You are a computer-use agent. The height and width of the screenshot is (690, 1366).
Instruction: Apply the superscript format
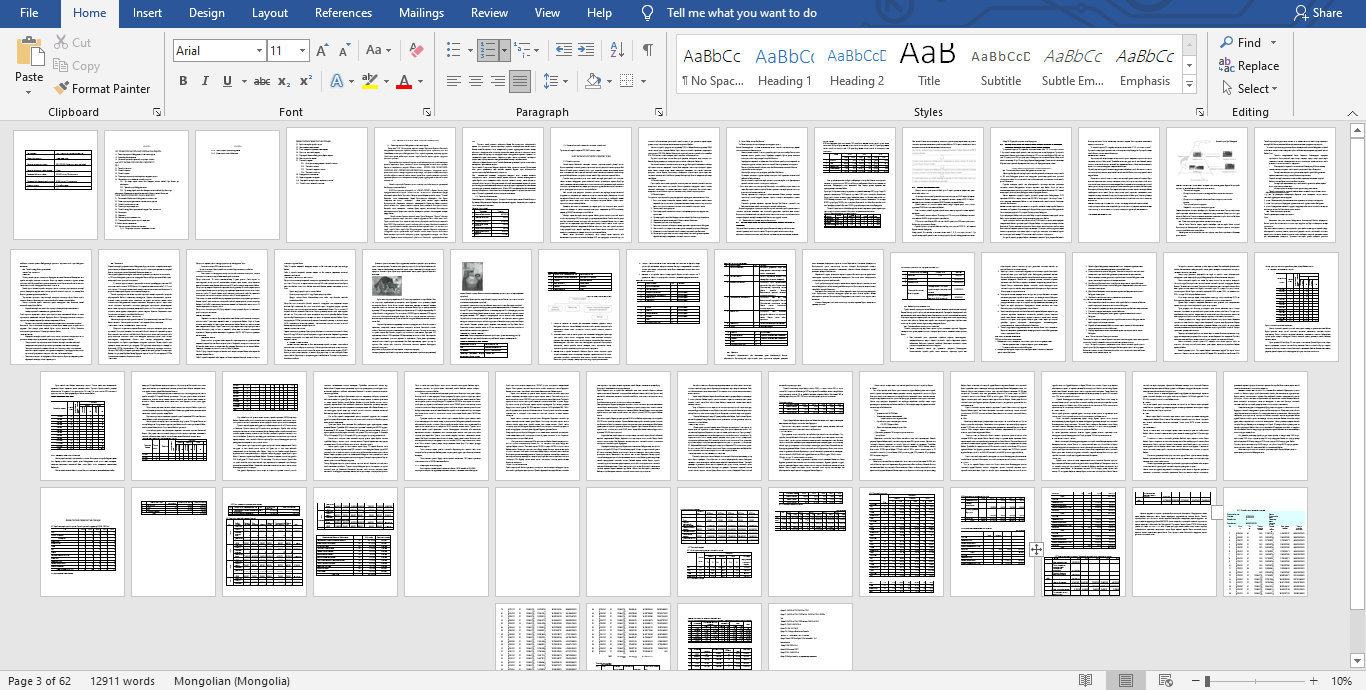point(306,81)
